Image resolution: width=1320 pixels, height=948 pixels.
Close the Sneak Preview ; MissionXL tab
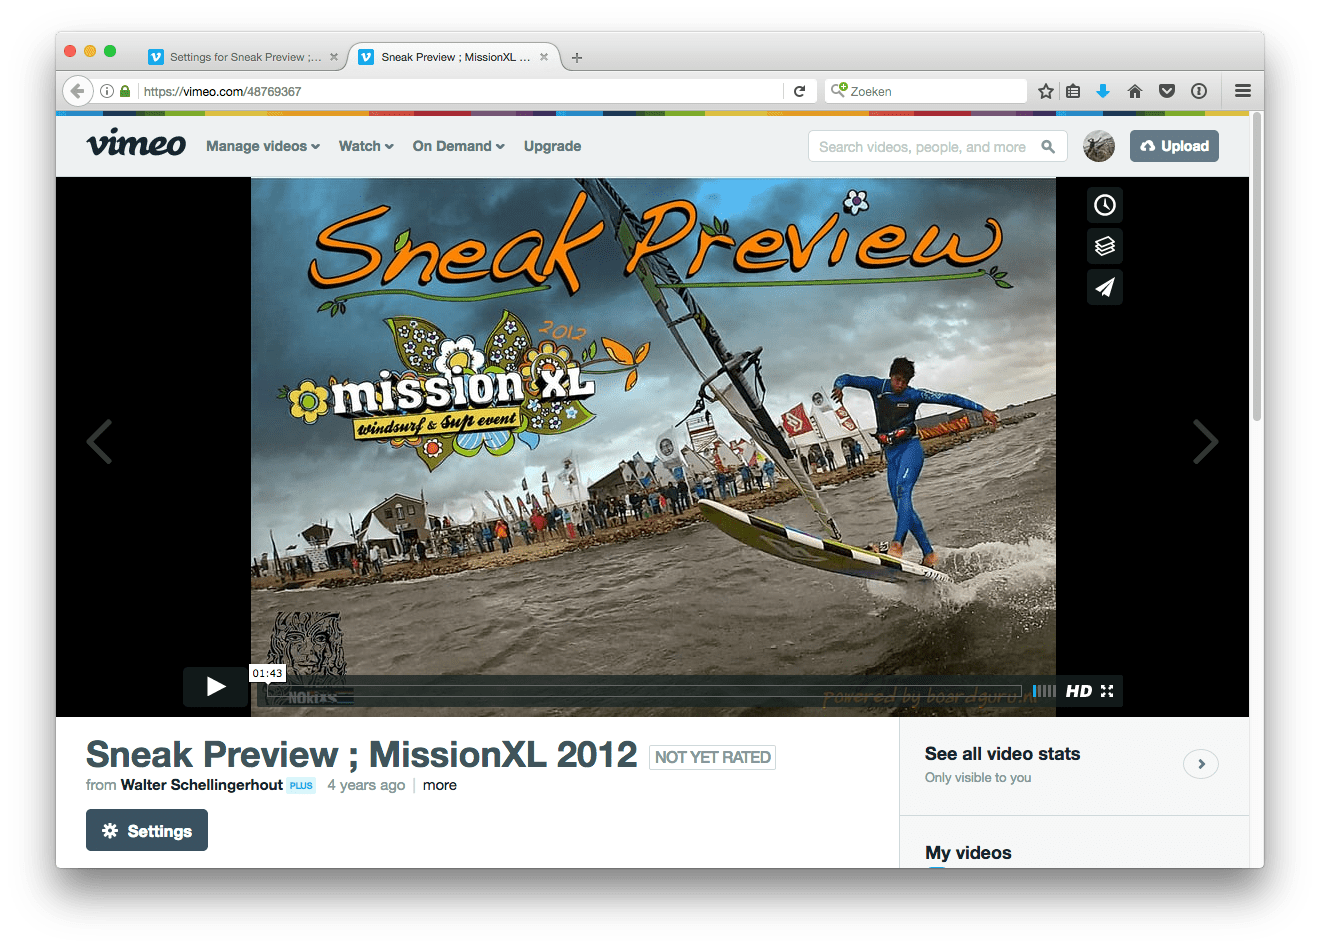click(544, 57)
